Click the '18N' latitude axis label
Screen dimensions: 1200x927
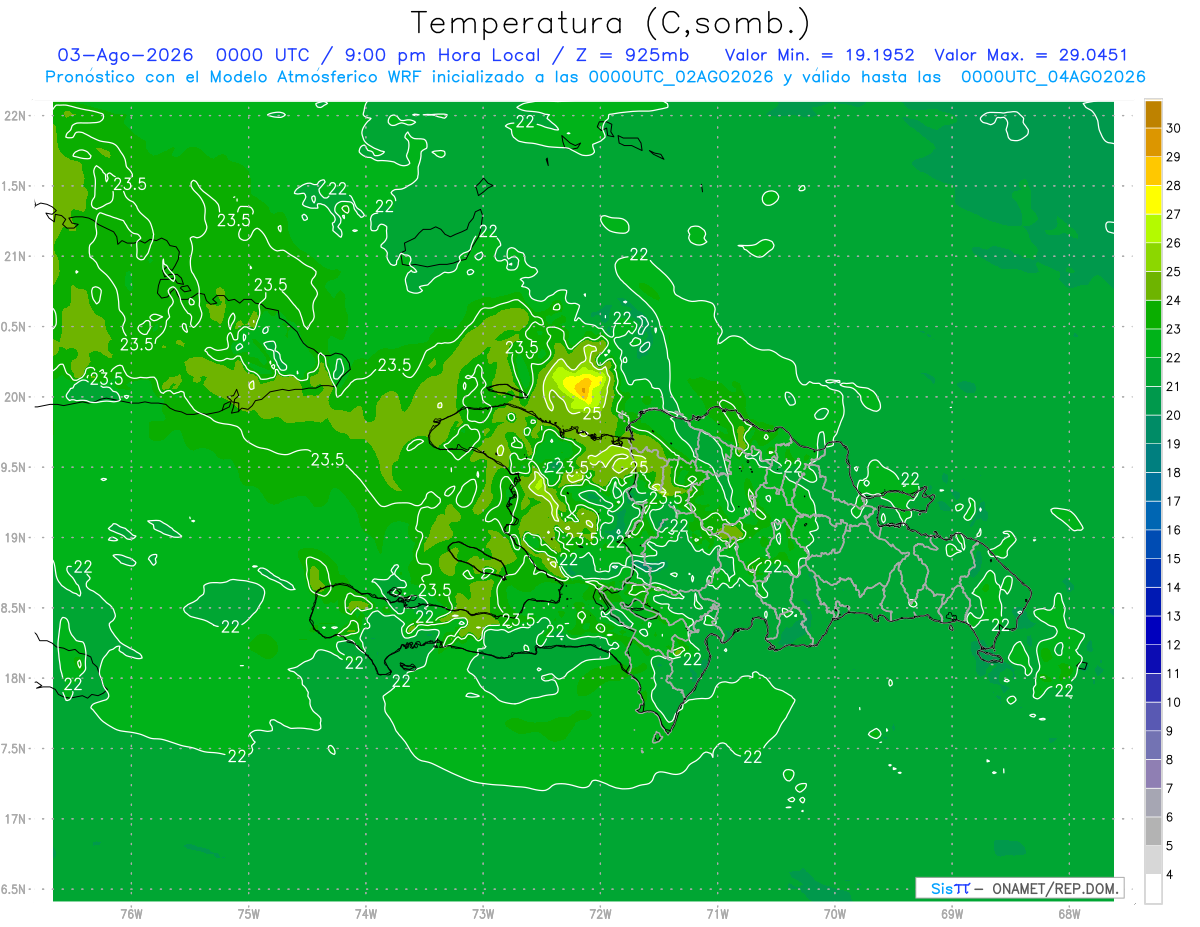coord(17,678)
